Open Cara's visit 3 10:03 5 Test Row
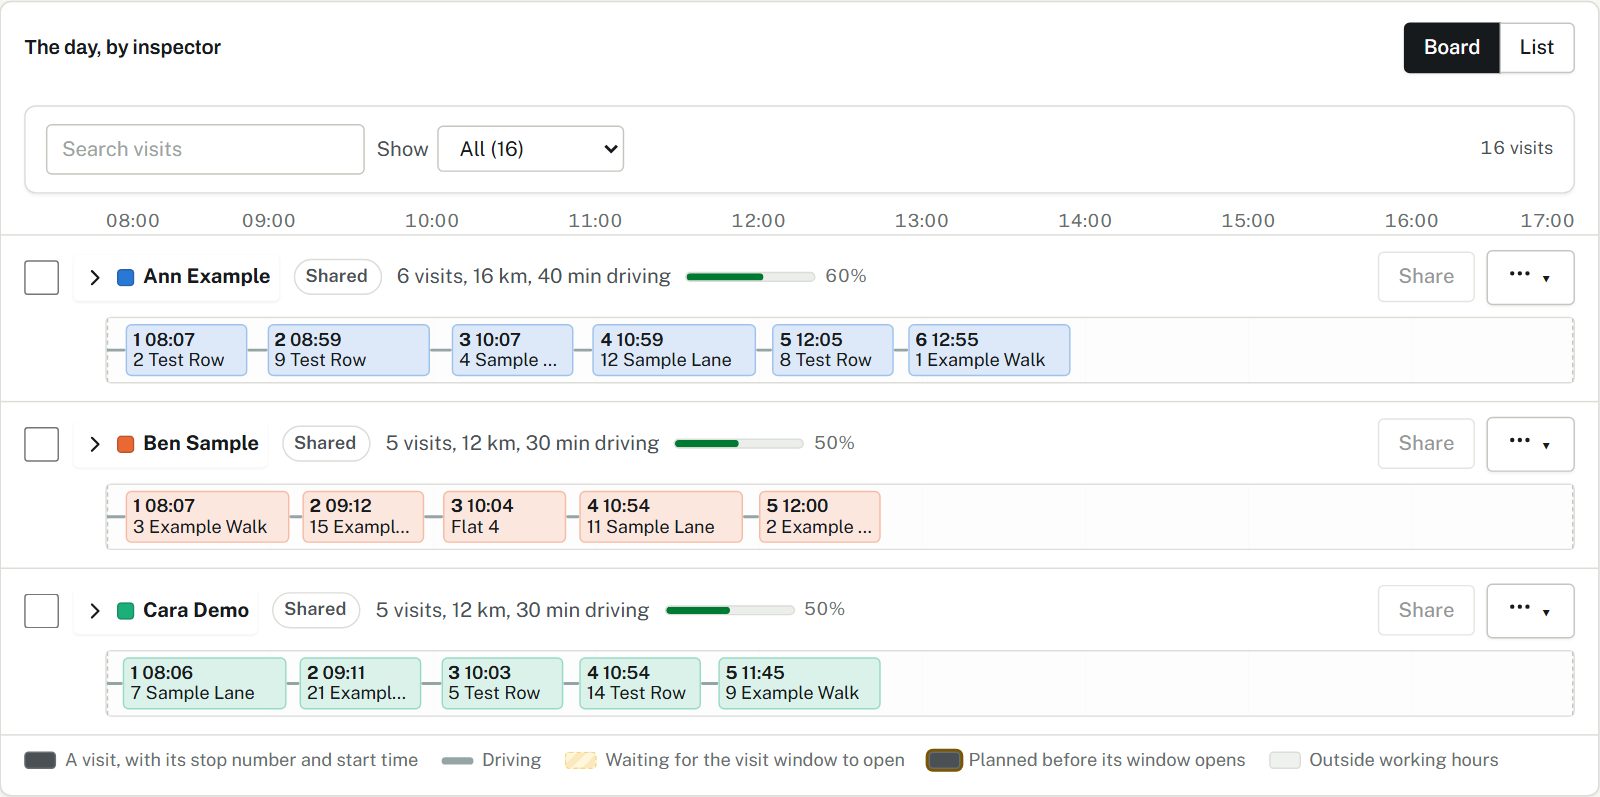This screenshot has height=797, width=1600. pyautogui.click(x=502, y=683)
